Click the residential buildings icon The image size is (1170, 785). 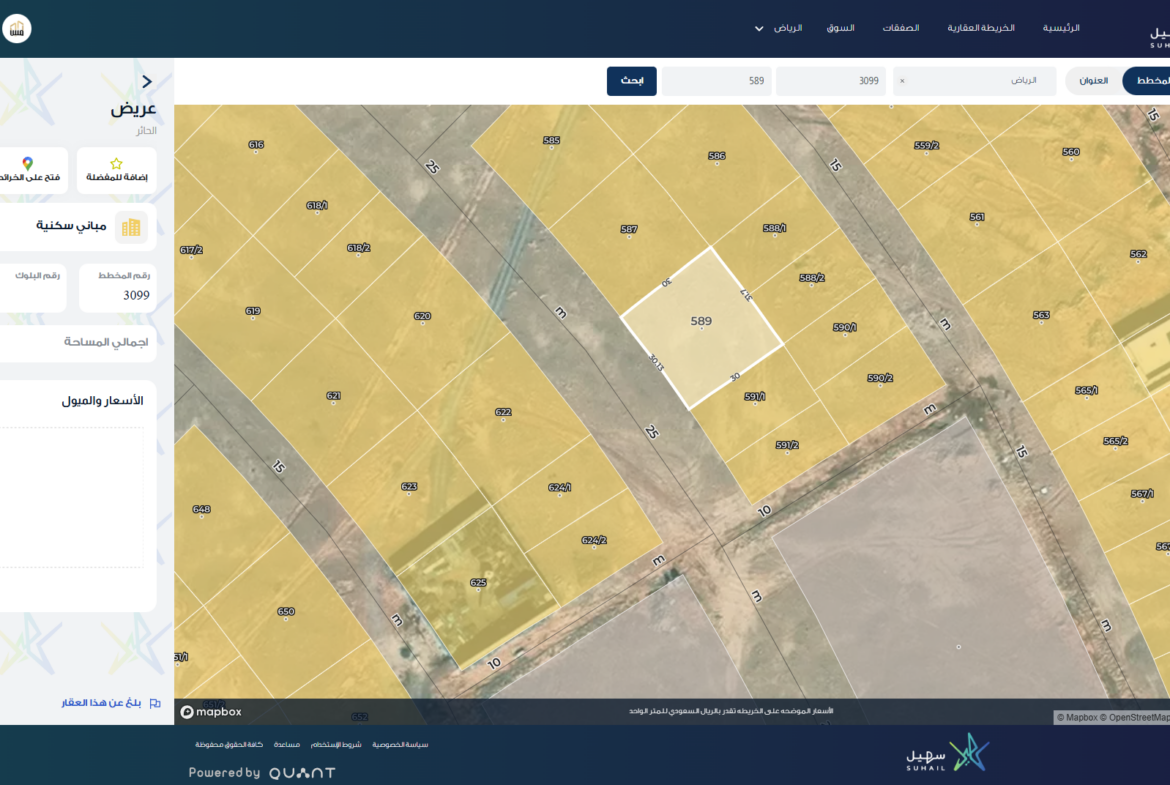click(x=131, y=227)
